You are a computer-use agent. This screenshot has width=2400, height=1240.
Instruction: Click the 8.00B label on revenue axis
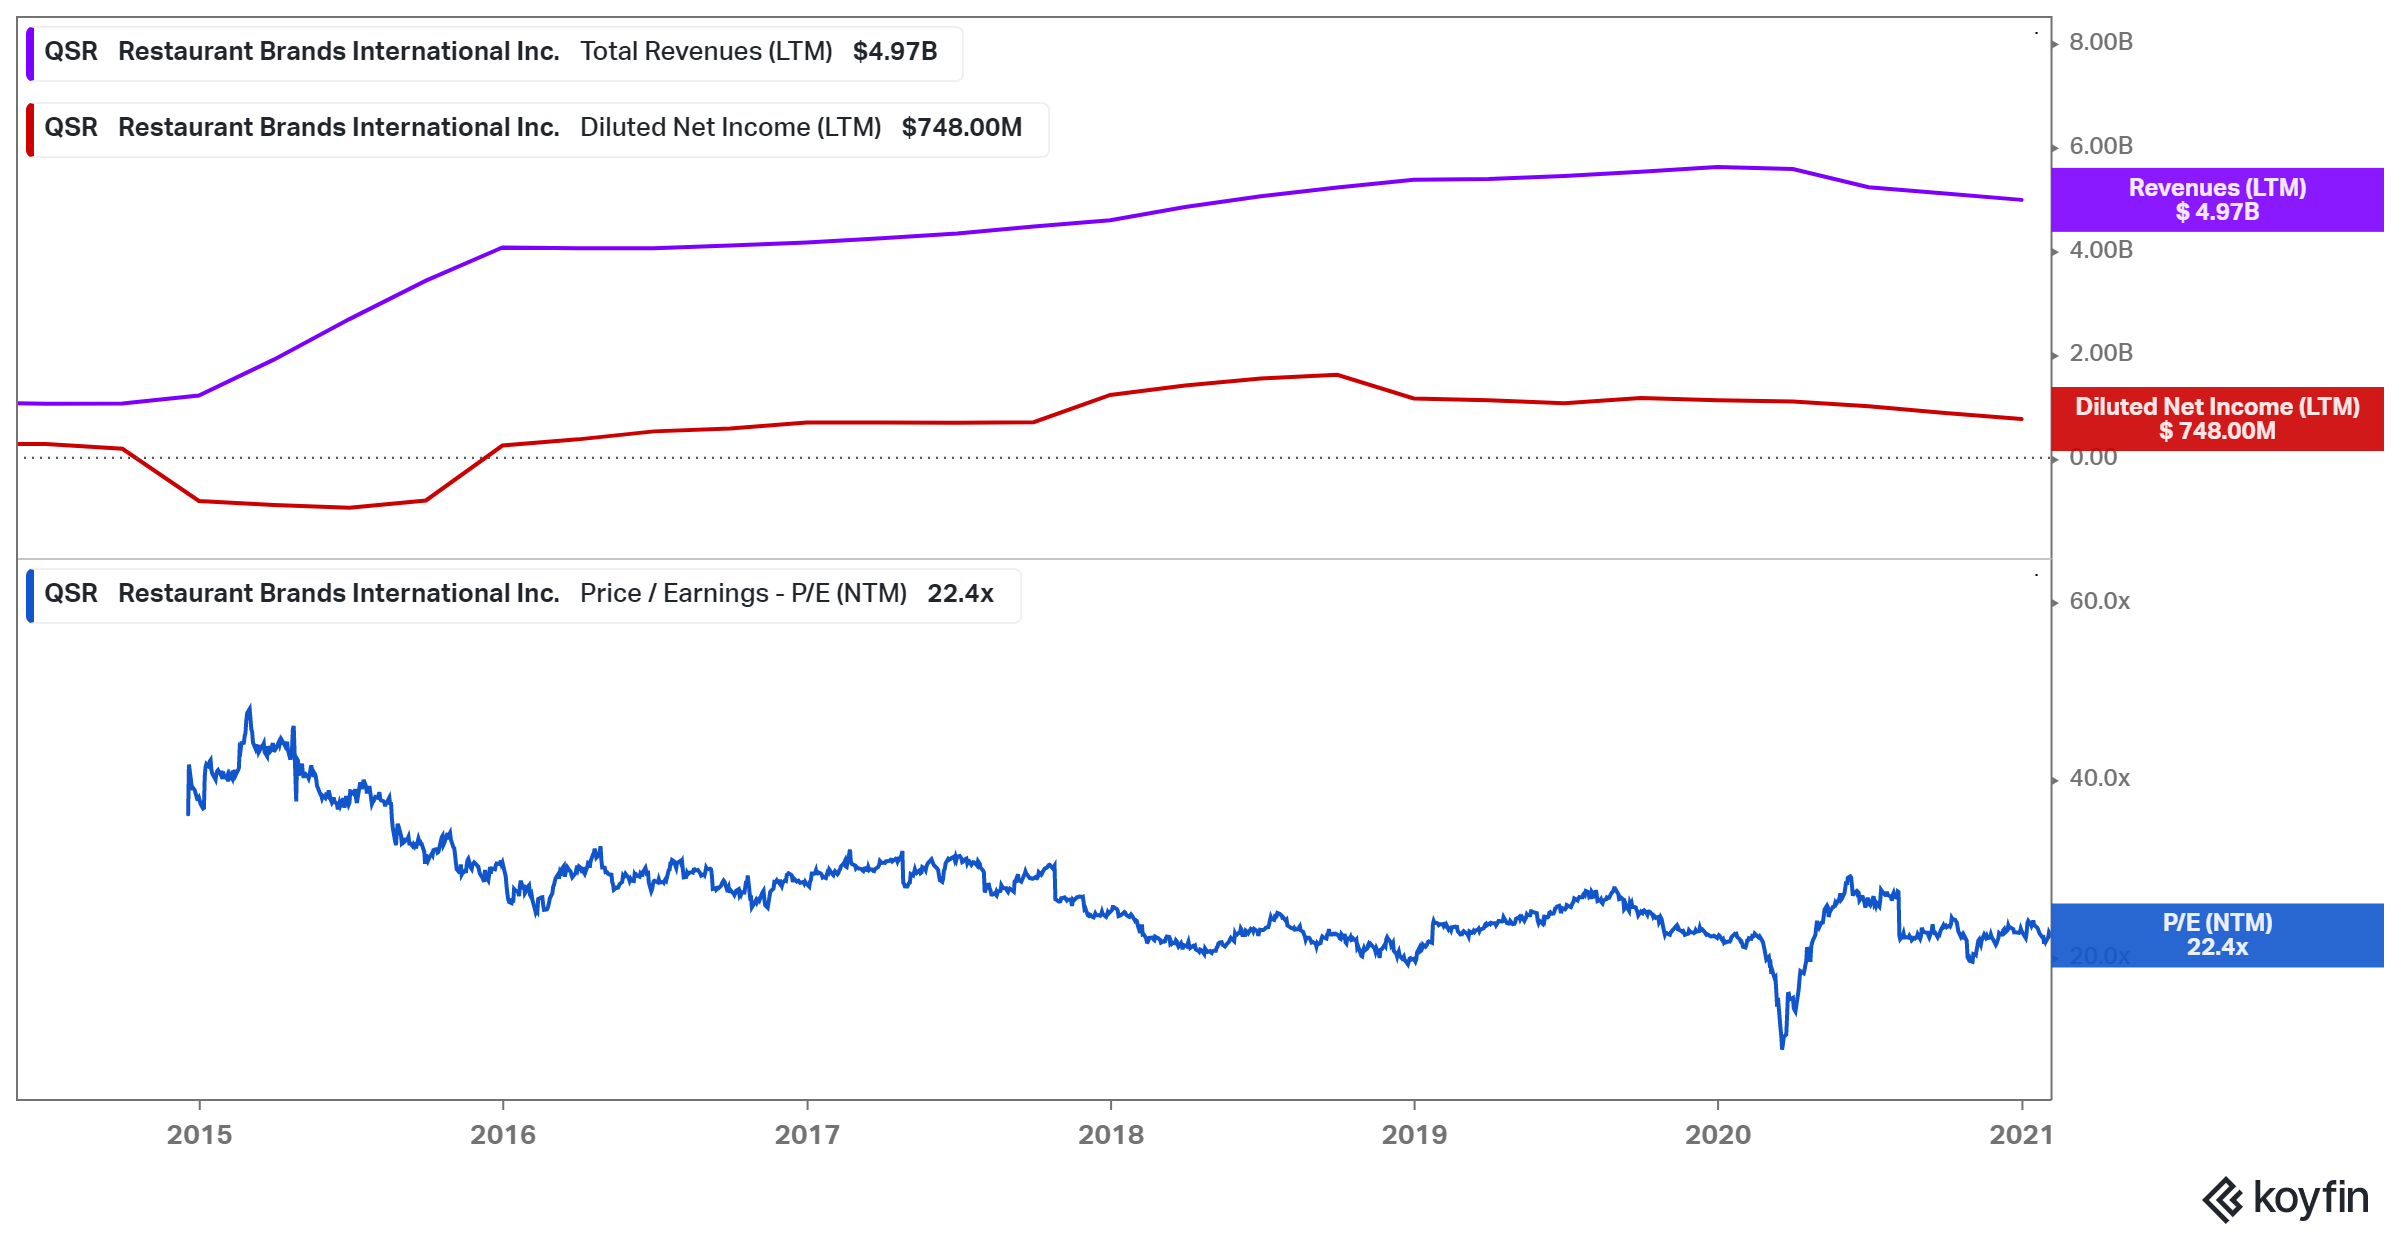tap(2100, 42)
